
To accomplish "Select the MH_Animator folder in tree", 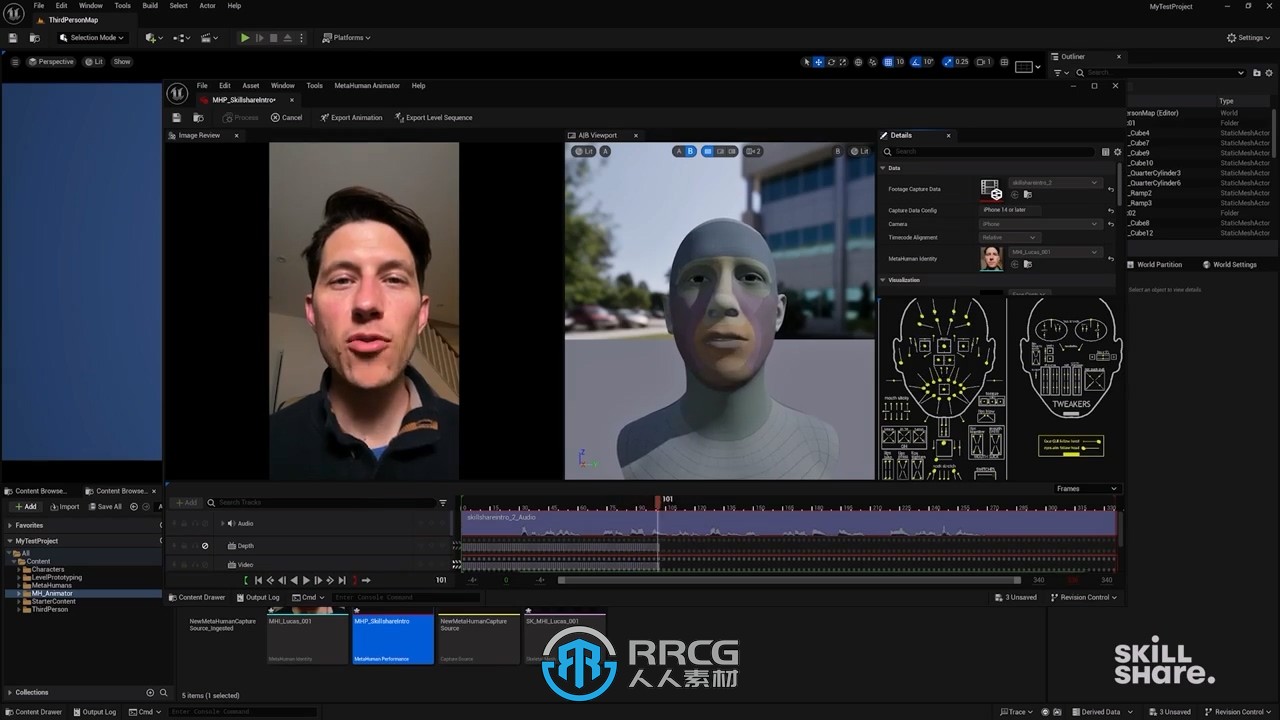I will (52, 593).
